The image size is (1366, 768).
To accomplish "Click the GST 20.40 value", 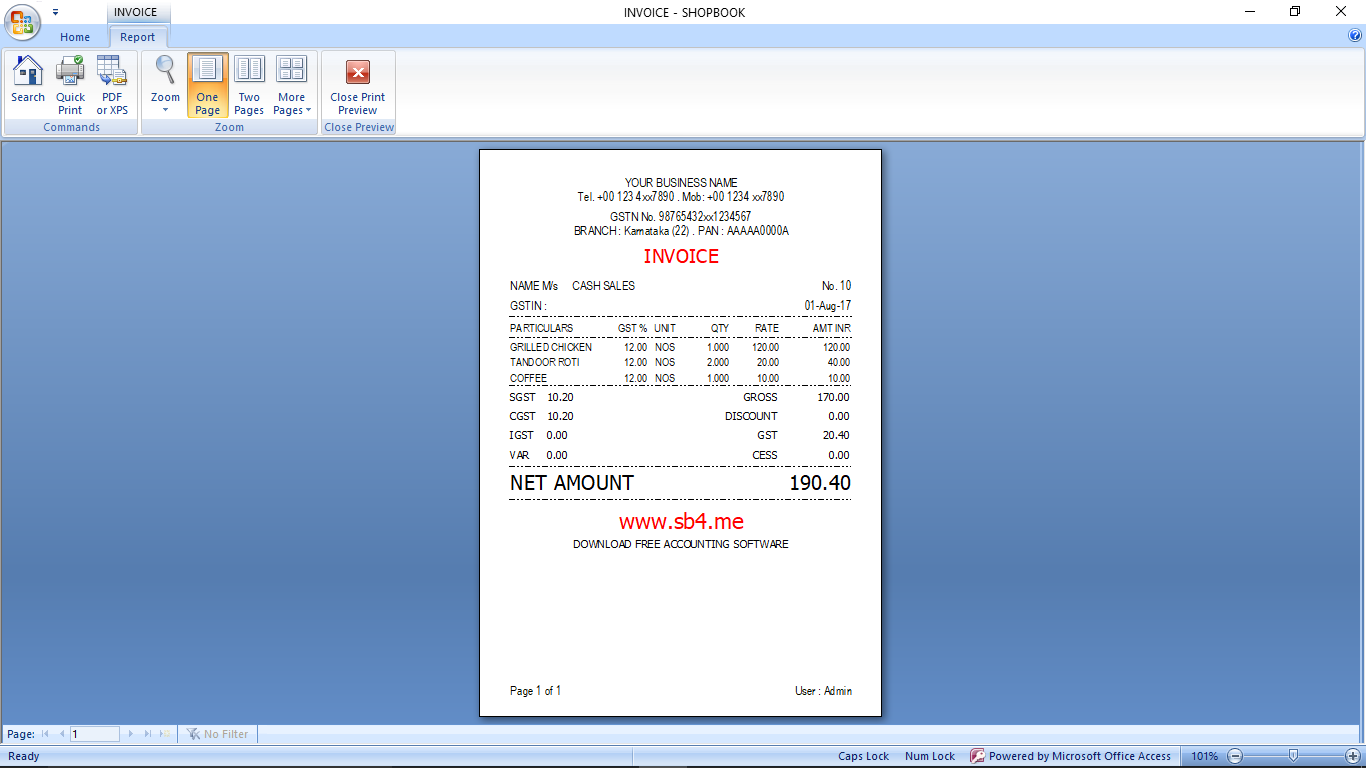I will click(x=836, y=435).
